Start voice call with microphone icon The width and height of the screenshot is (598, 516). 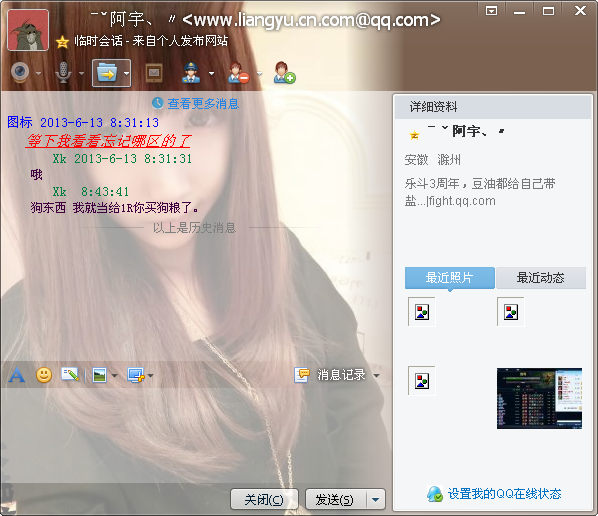click(x=63, y=72)
